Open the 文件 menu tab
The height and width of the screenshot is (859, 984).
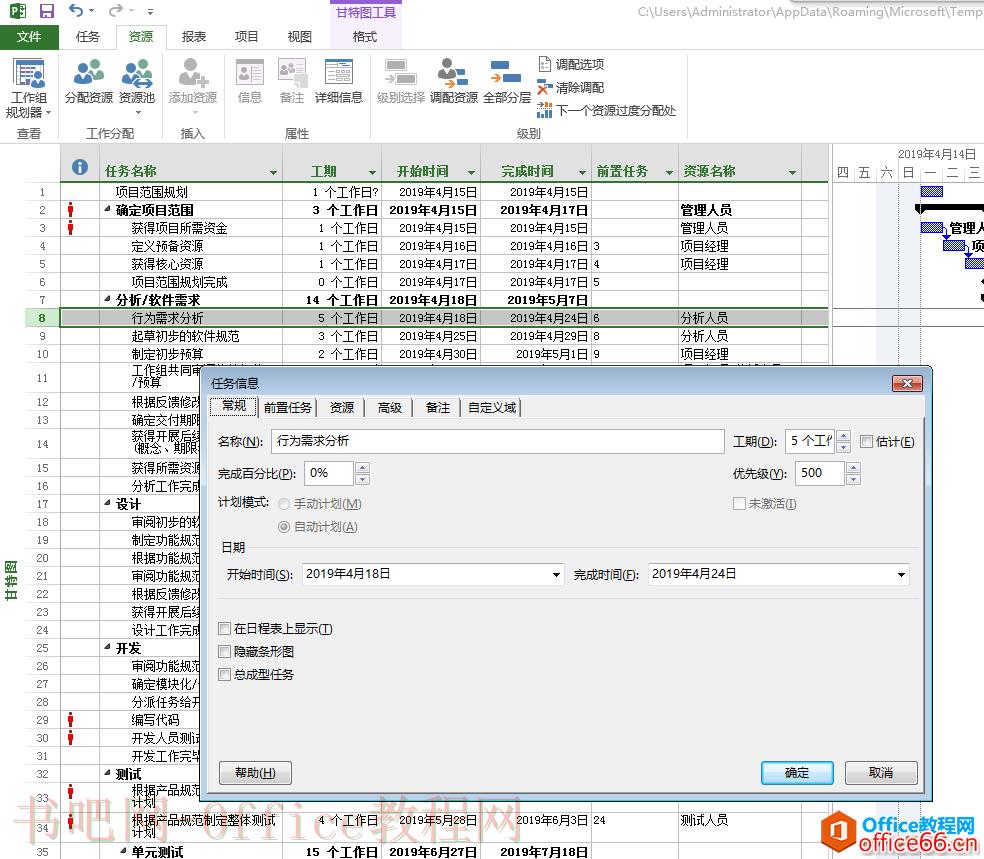click(29, 37)
